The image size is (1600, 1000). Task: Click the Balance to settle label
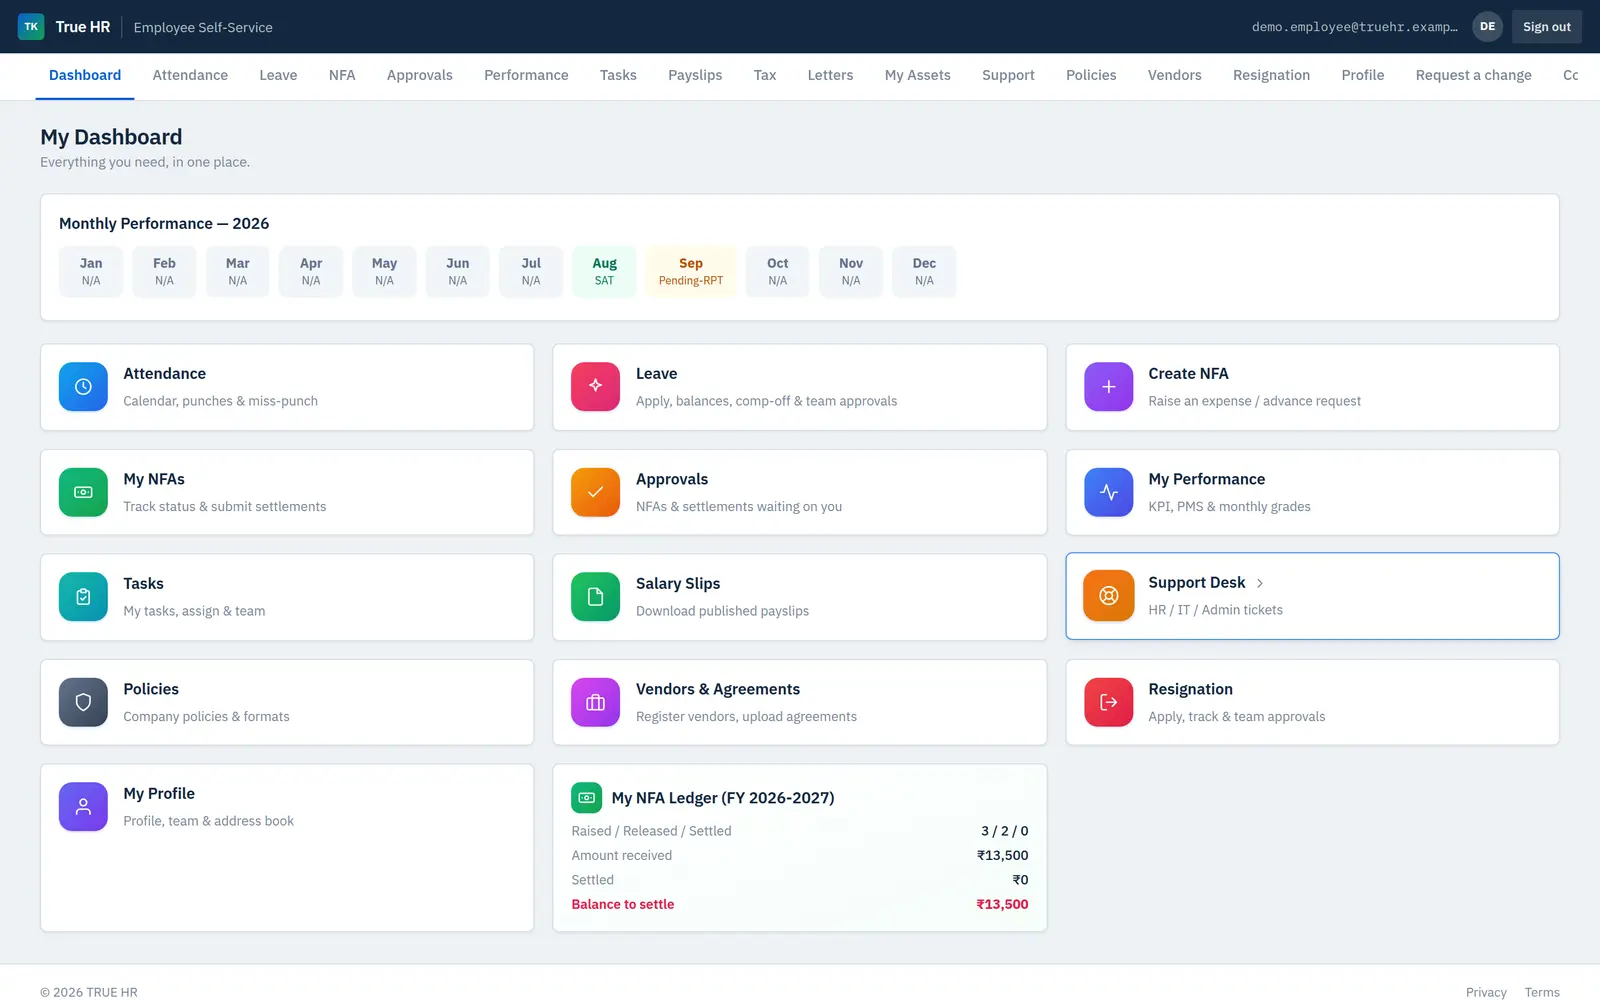(x=623, y=904)
